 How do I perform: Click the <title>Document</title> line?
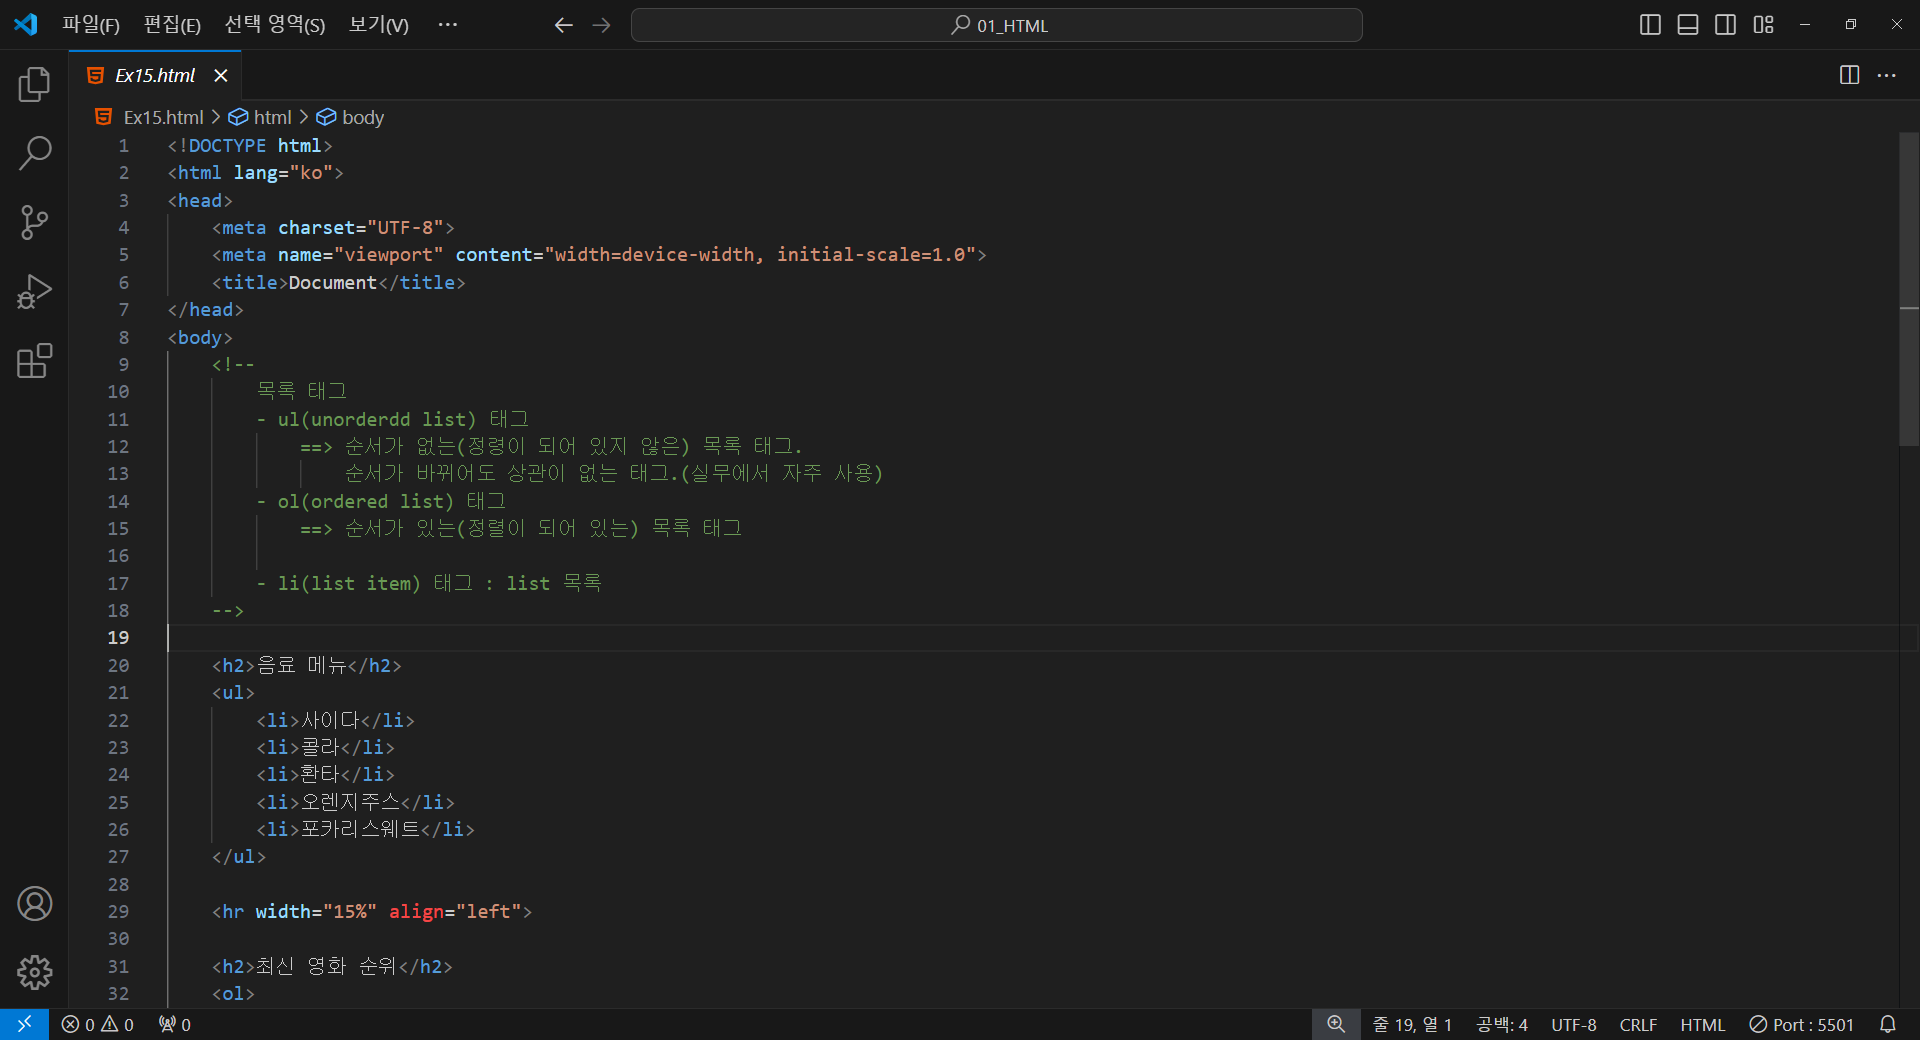coord(338,283)
